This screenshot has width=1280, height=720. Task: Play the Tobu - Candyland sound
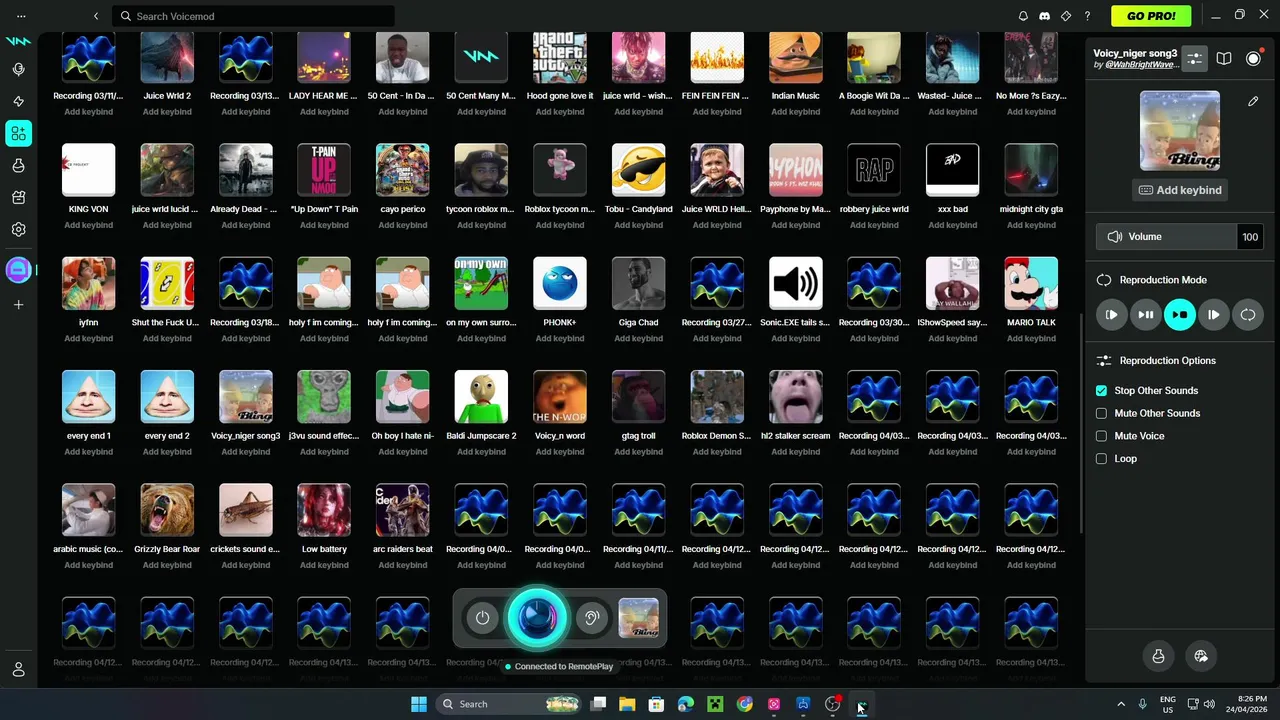point(638,170)
